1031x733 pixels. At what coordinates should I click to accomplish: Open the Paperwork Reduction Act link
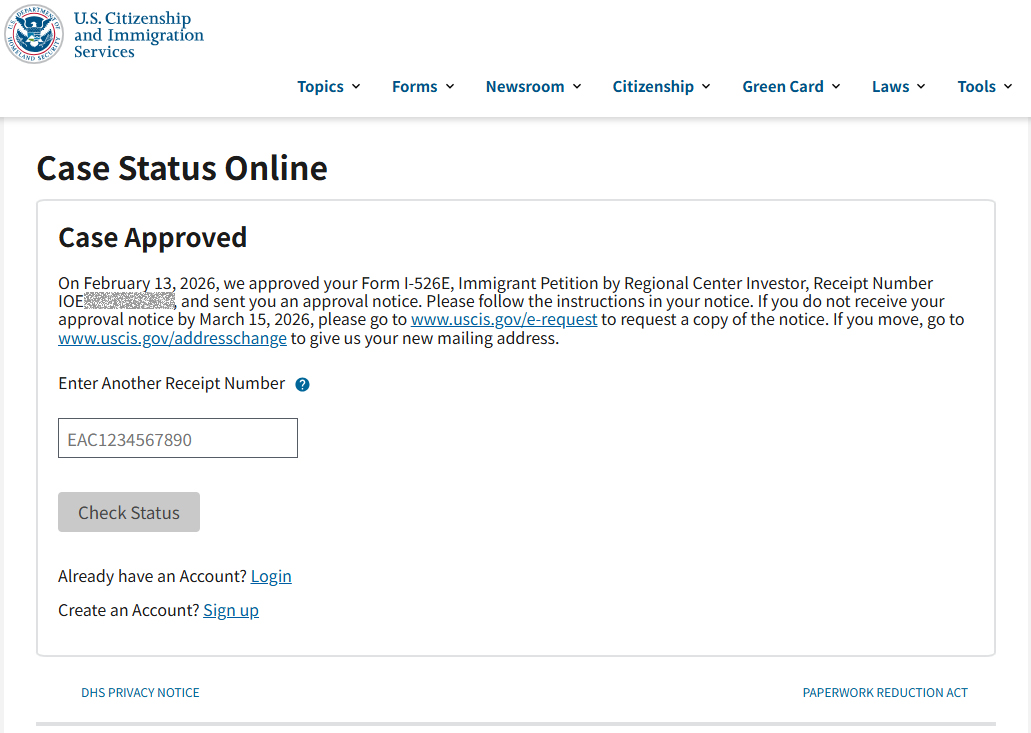[885, 693]
